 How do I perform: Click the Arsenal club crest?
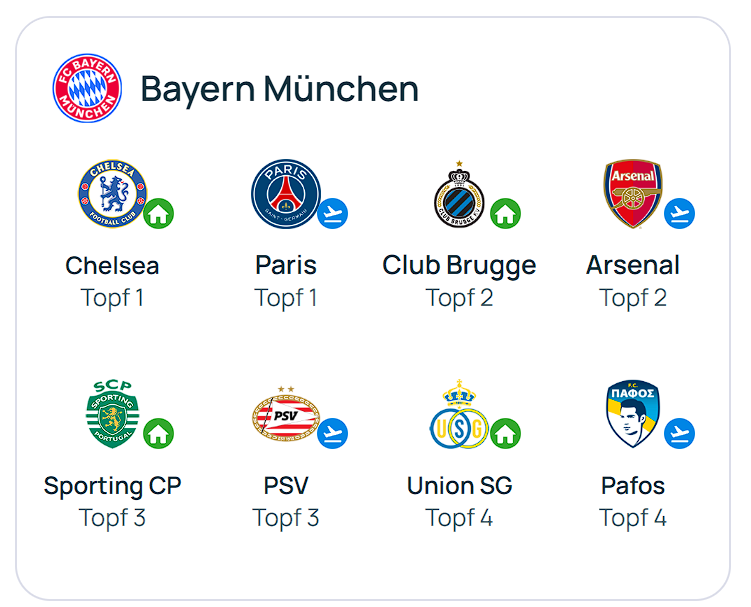coord(633,193)
